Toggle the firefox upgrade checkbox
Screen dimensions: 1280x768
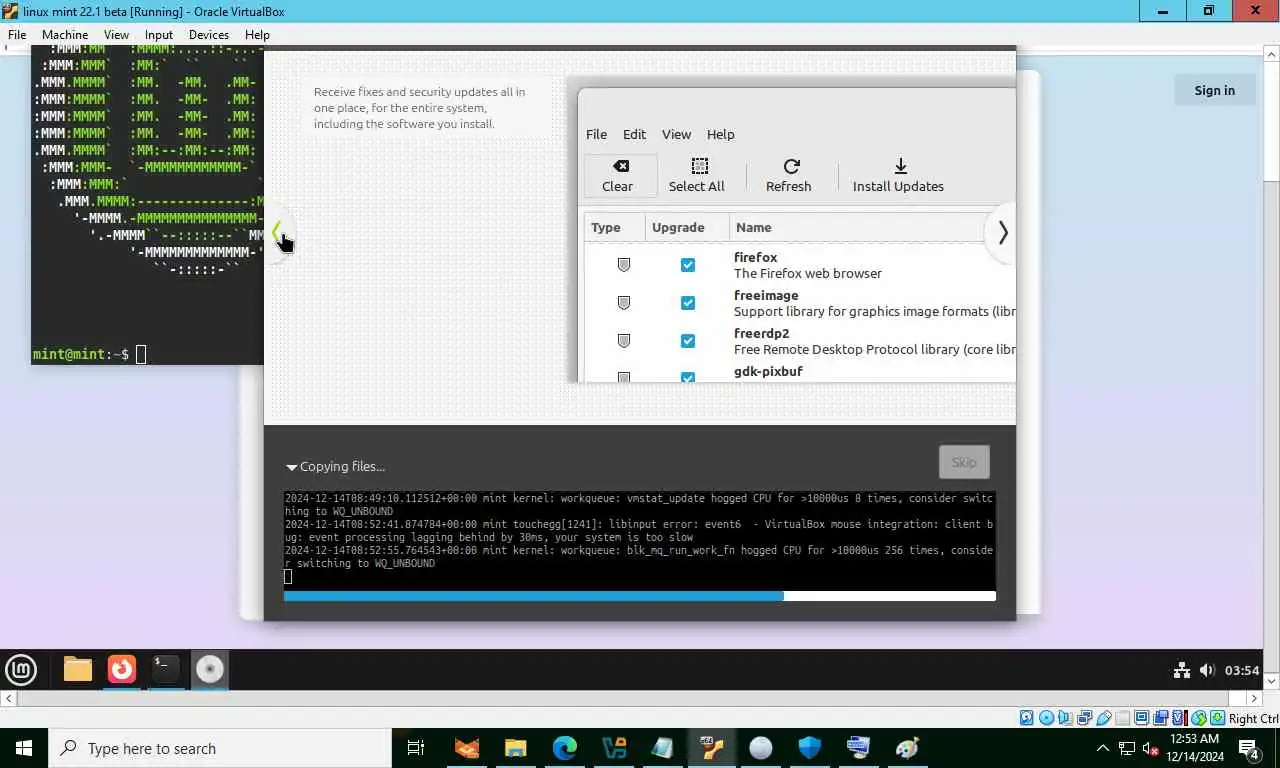click(688, 265)
